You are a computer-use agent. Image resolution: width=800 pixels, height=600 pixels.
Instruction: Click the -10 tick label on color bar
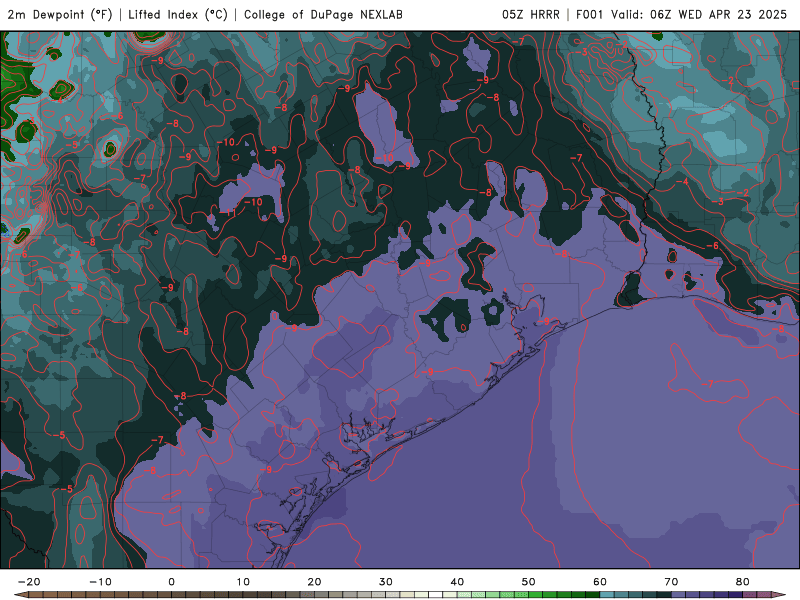click(x=100, y=582)
